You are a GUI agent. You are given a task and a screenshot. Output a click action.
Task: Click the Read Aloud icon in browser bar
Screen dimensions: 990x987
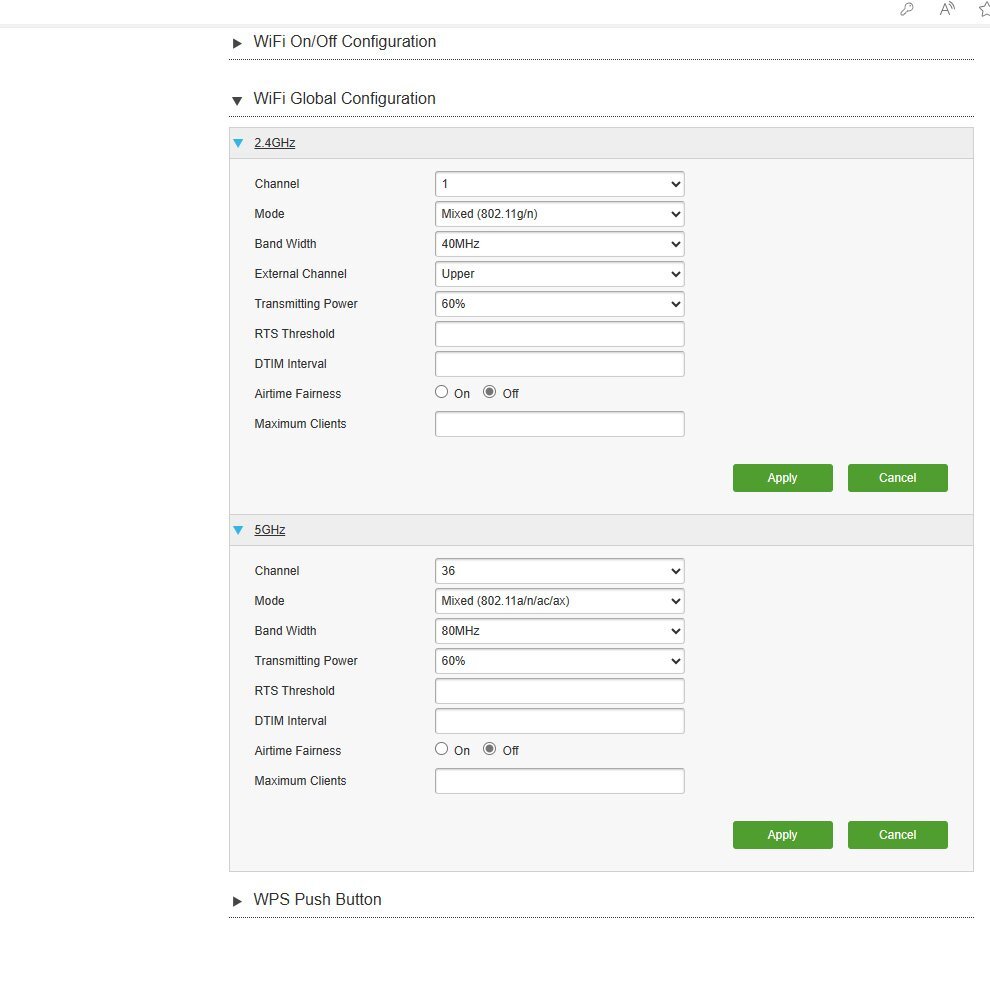click(x=946, y=9)
